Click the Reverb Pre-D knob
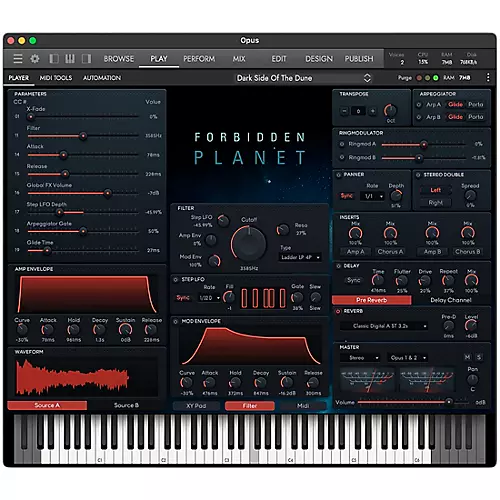Image resolution: width=500 pixels, height=500 pixels. [x=449, y=326]
